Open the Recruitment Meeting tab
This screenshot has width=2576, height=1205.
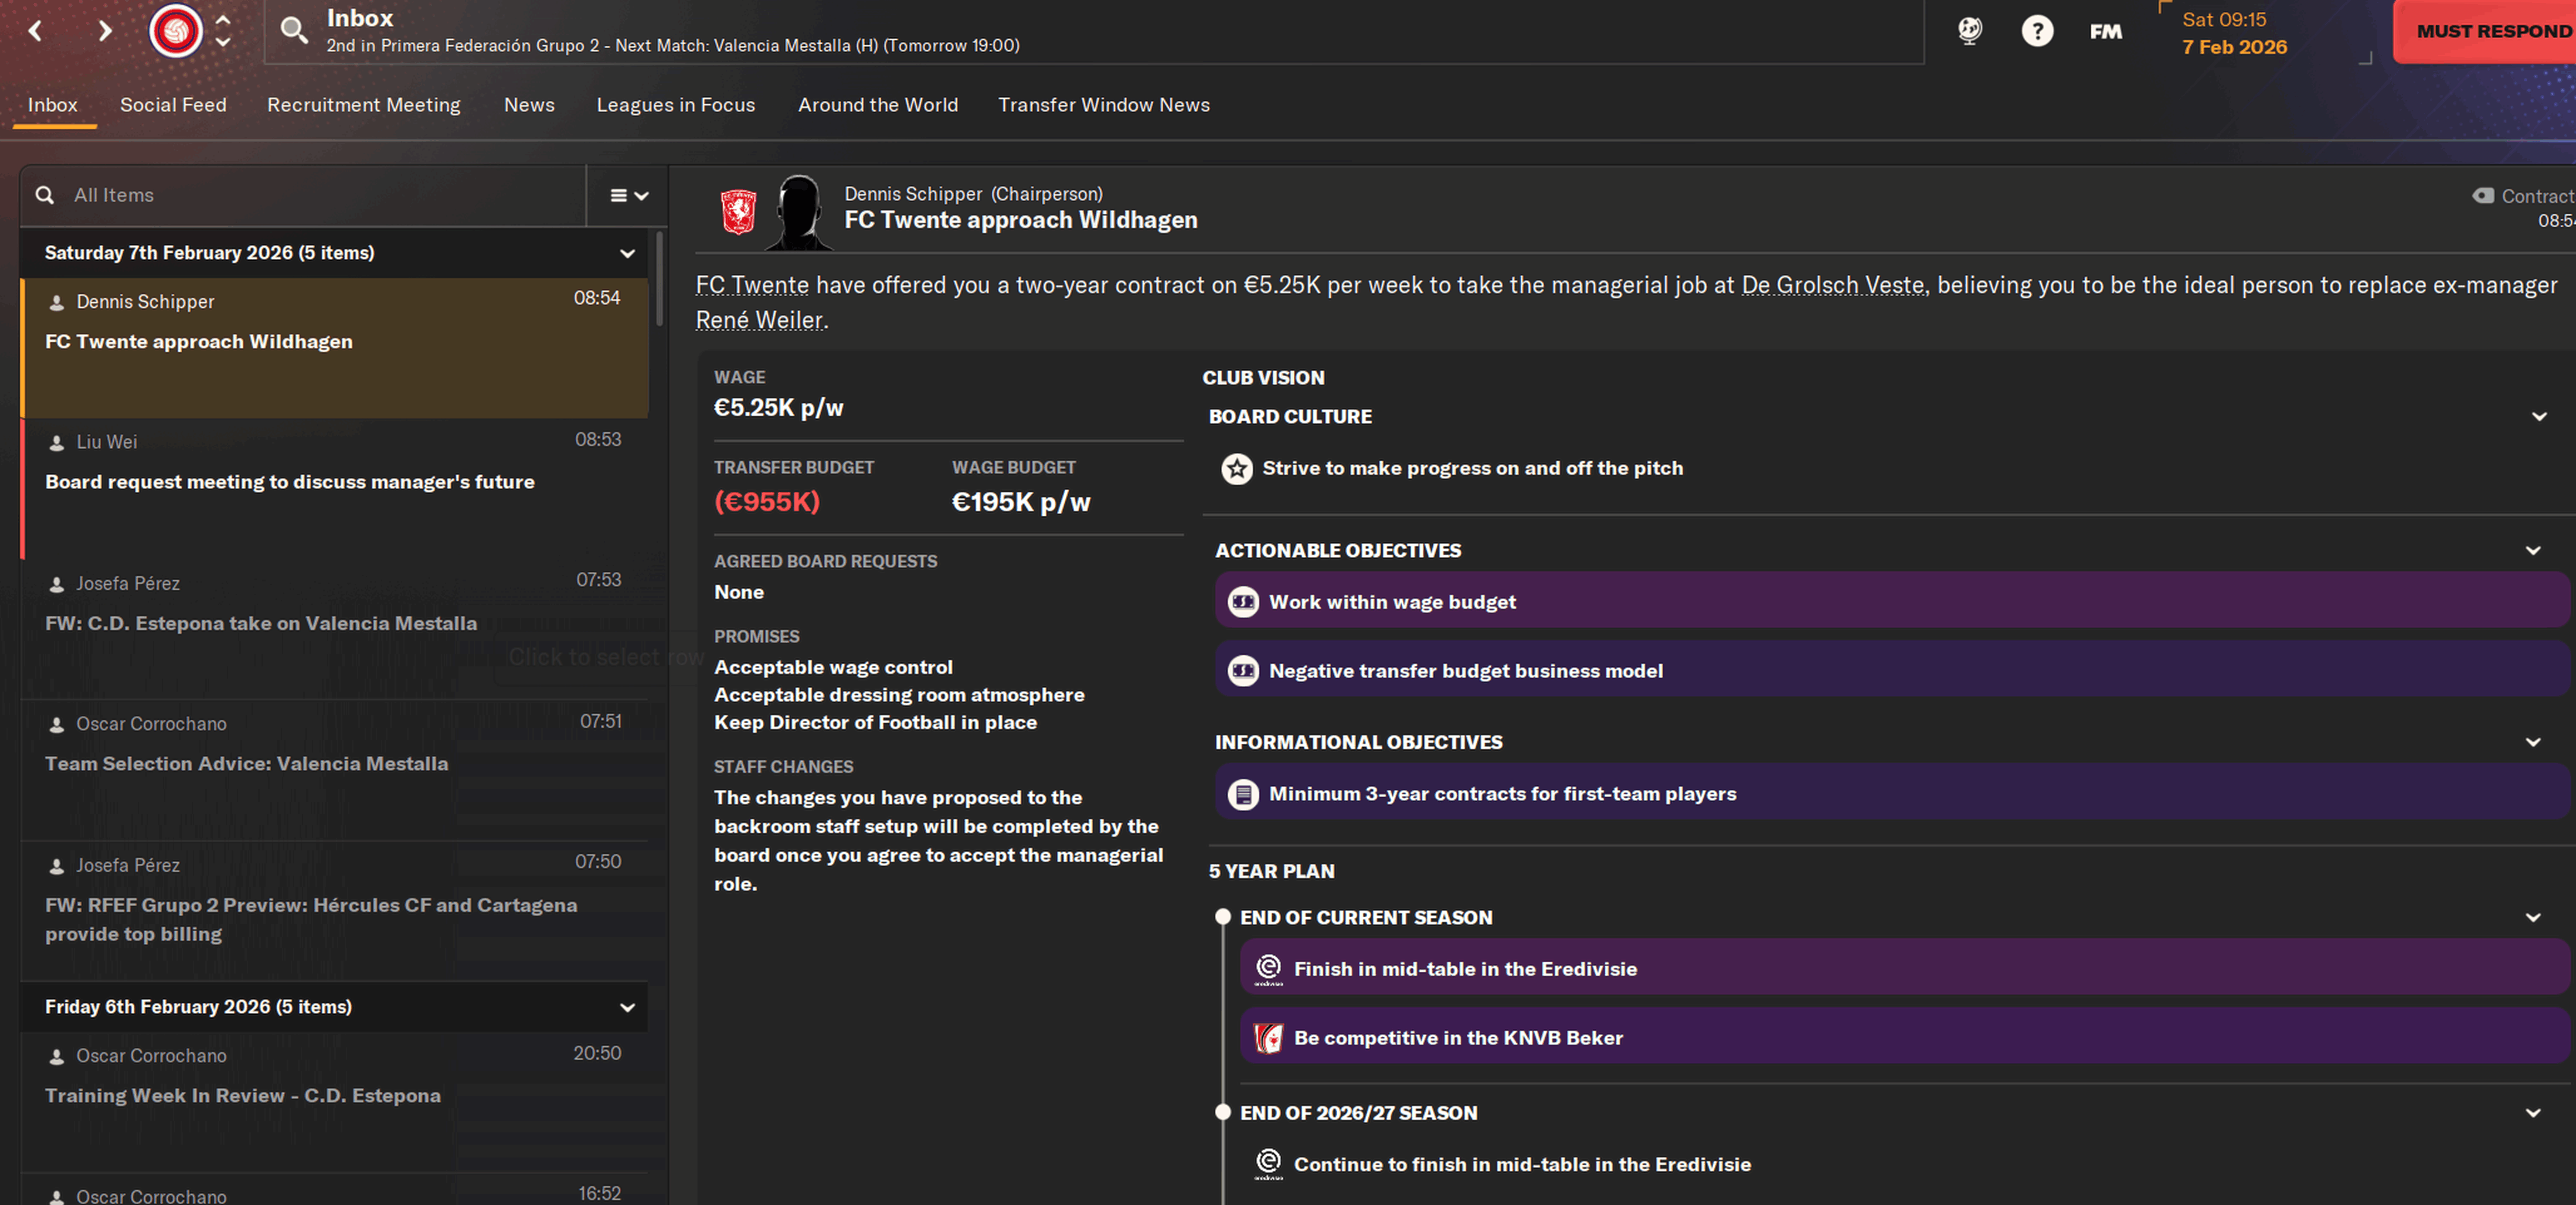click(364, 105)
